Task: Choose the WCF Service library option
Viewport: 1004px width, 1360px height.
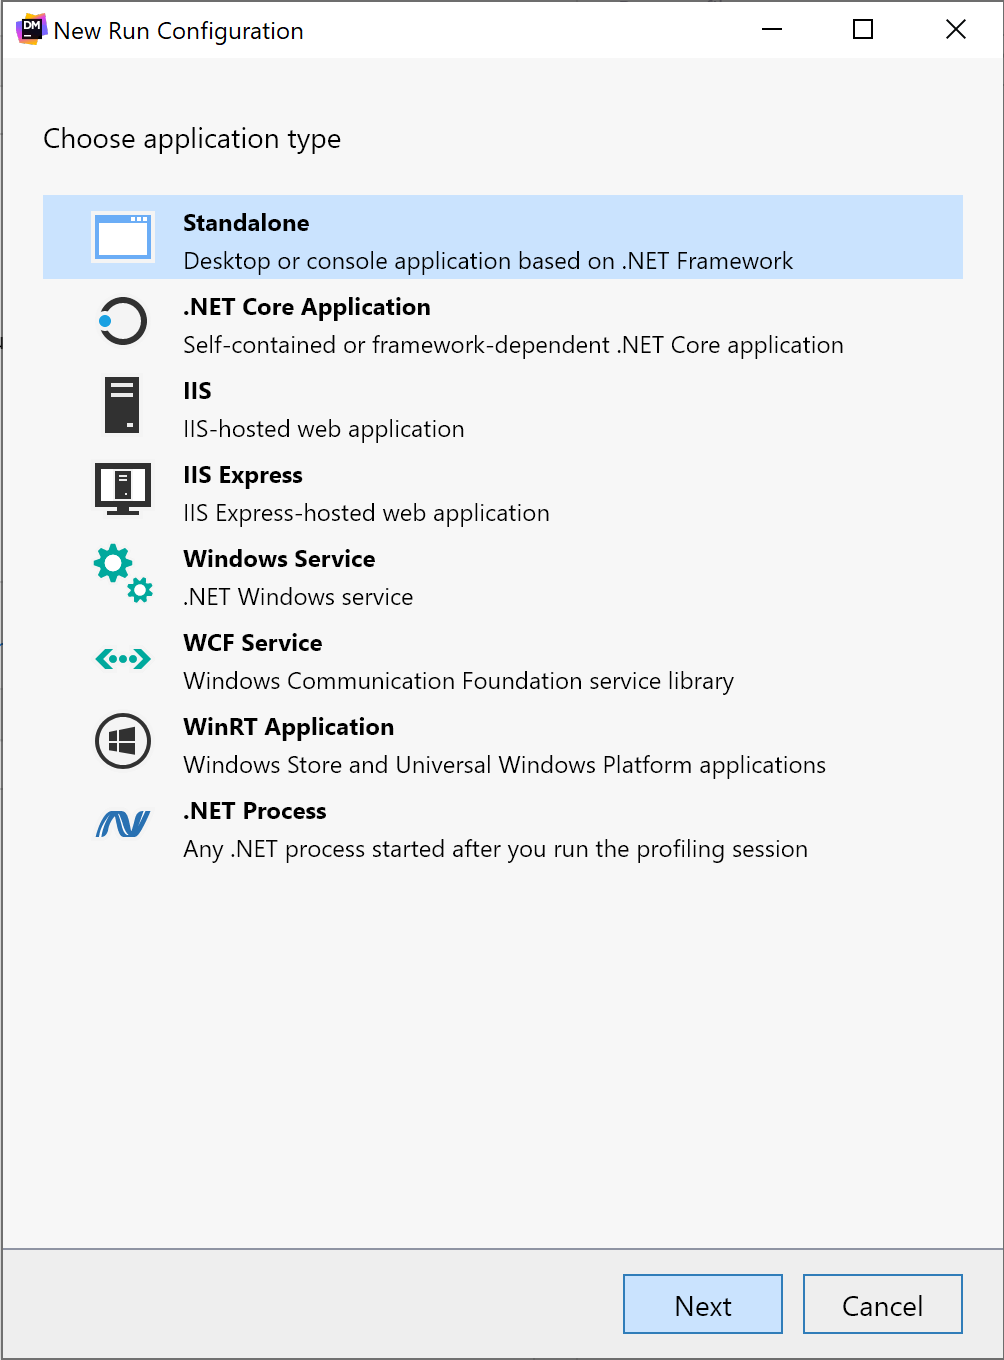Action: click(450, 658)
